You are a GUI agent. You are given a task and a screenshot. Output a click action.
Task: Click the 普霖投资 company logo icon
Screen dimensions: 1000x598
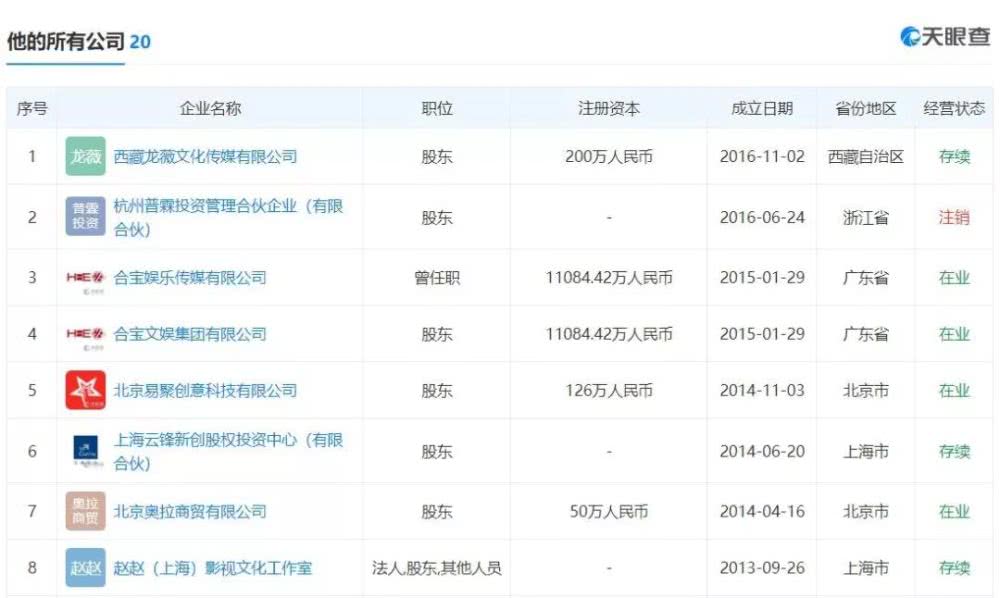pos(85,216)
